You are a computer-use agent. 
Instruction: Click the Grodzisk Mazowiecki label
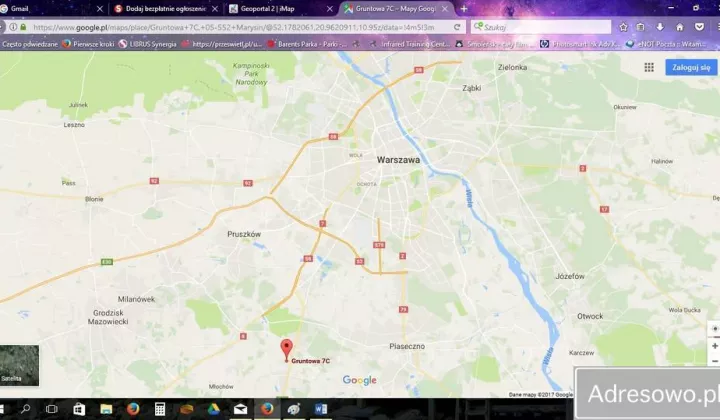[x=108, y=317]
